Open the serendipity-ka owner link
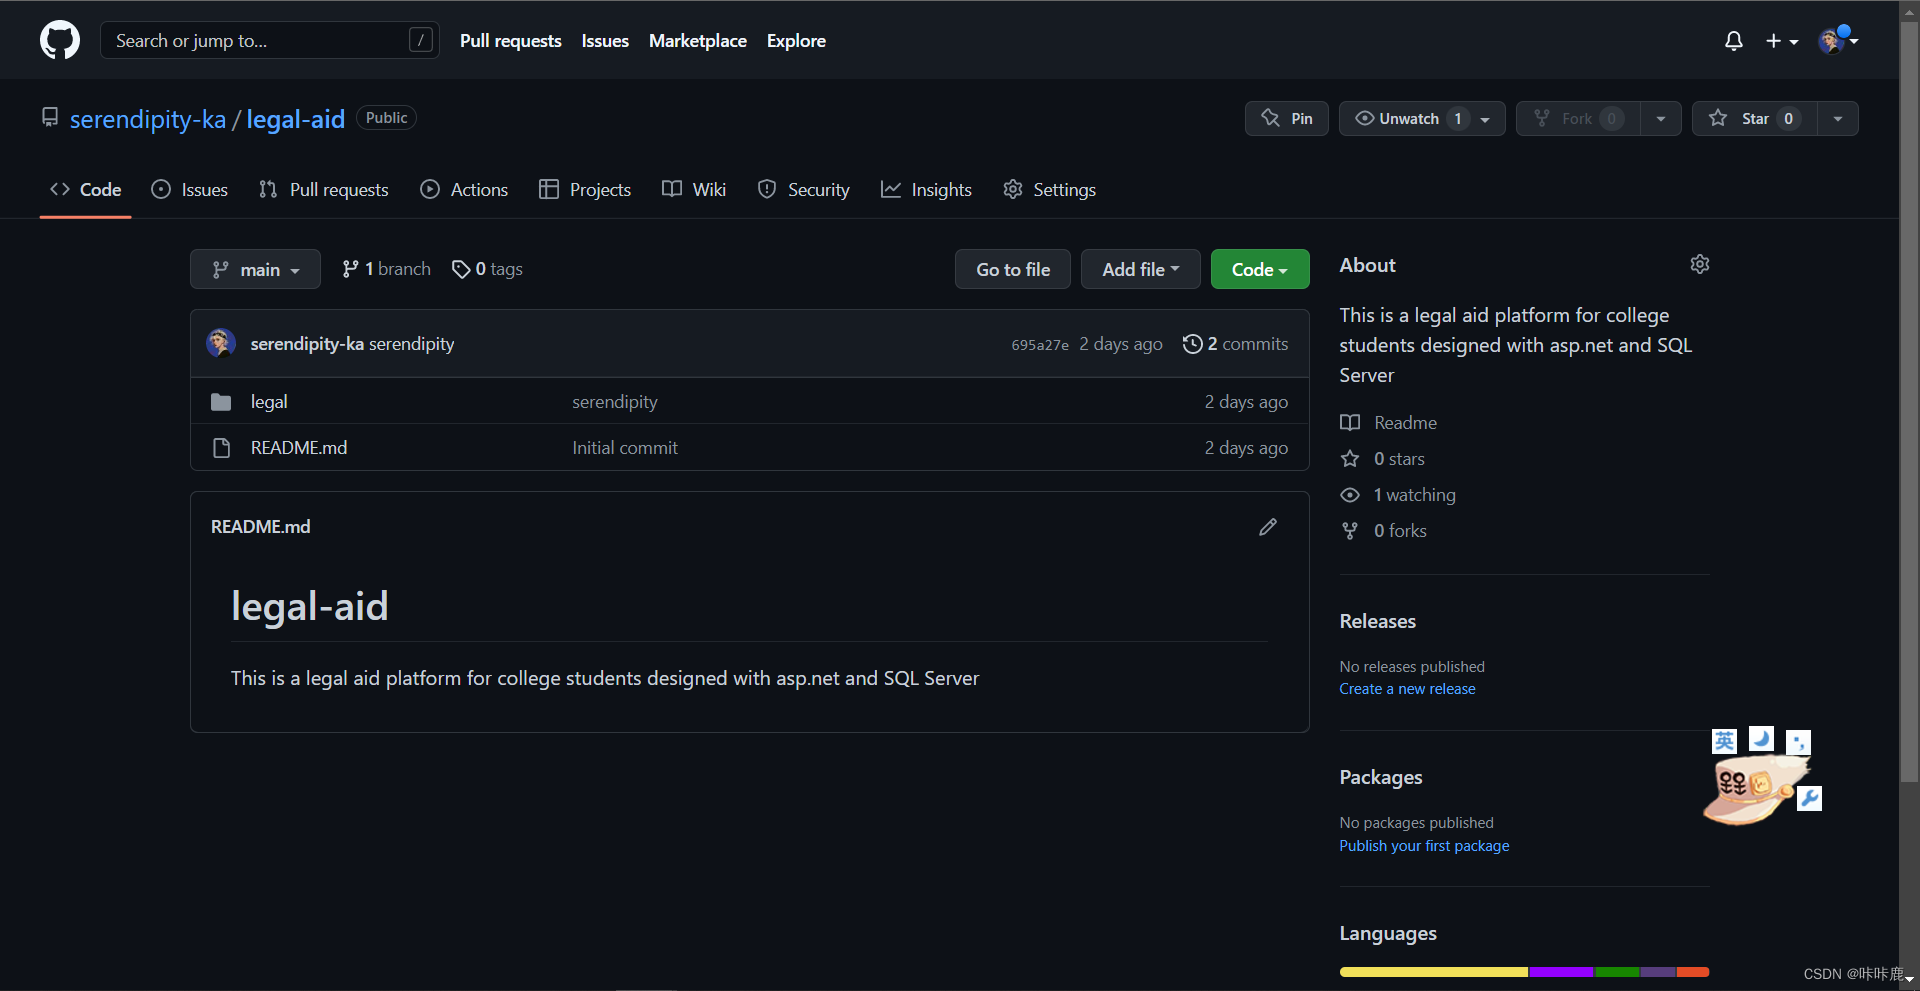The height and width of the screenshot is (991, 1920). tap(148, 119)
